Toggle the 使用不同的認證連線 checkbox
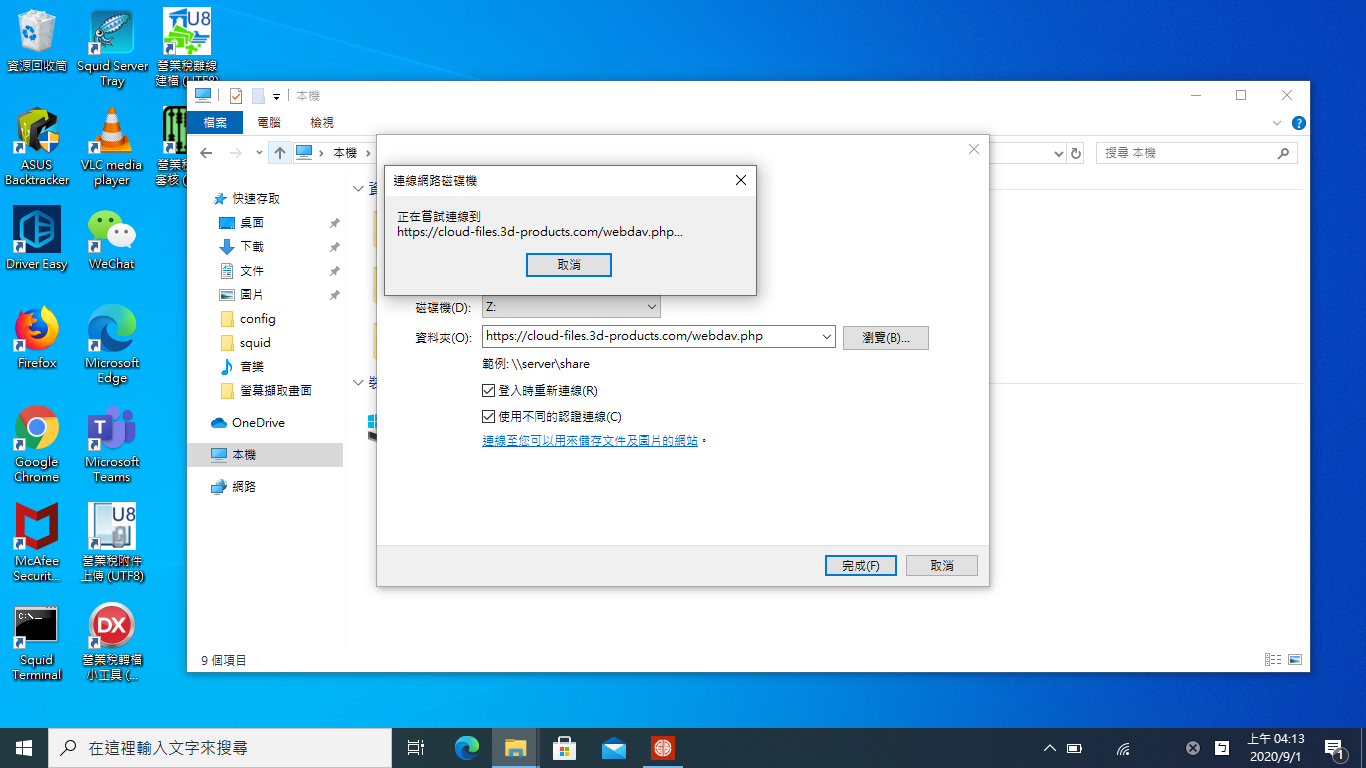The image size is (1366, 768). (489, 417)
